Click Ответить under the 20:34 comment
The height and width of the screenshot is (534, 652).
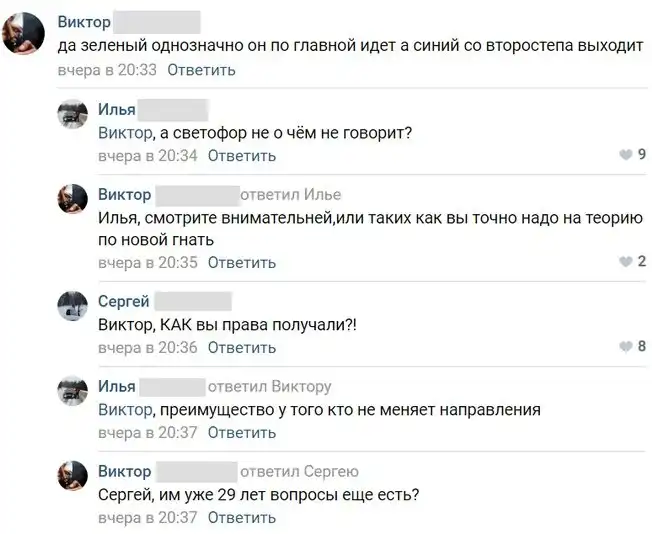click(242, 156)
